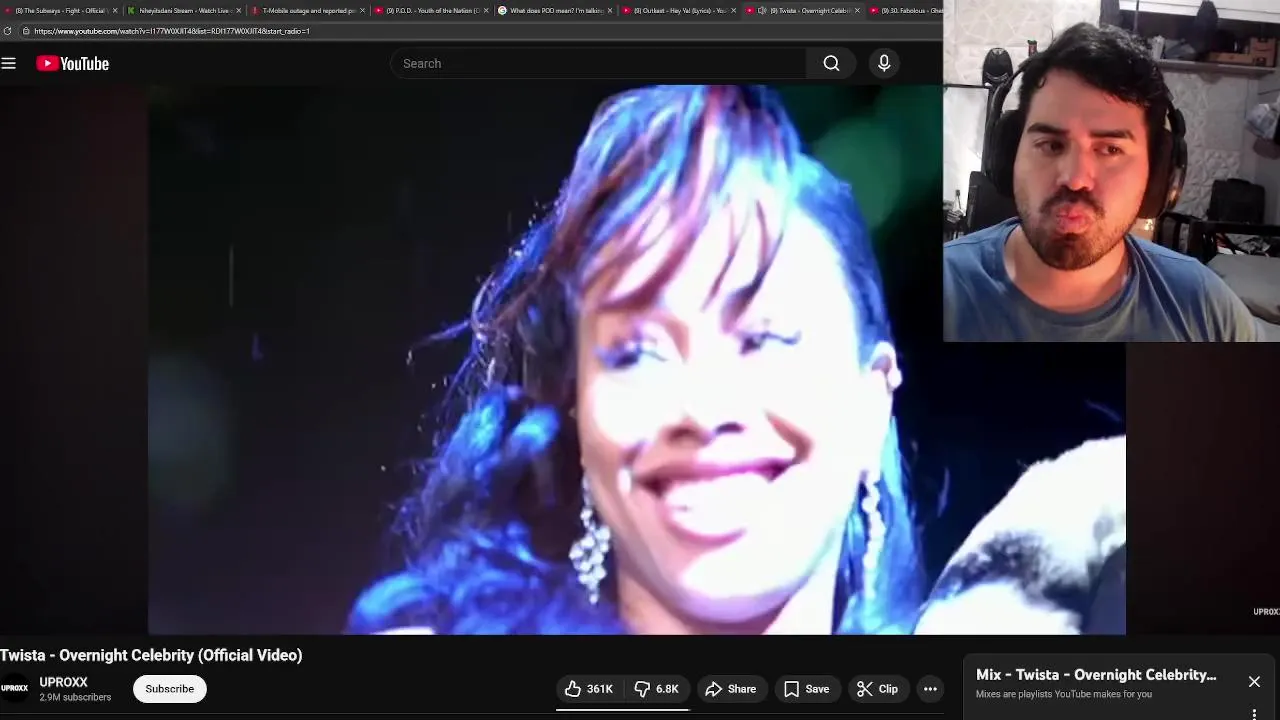This screenshot has height=720, width=1280.
Task: Click the video player to pause
Action: click(637, 360)
